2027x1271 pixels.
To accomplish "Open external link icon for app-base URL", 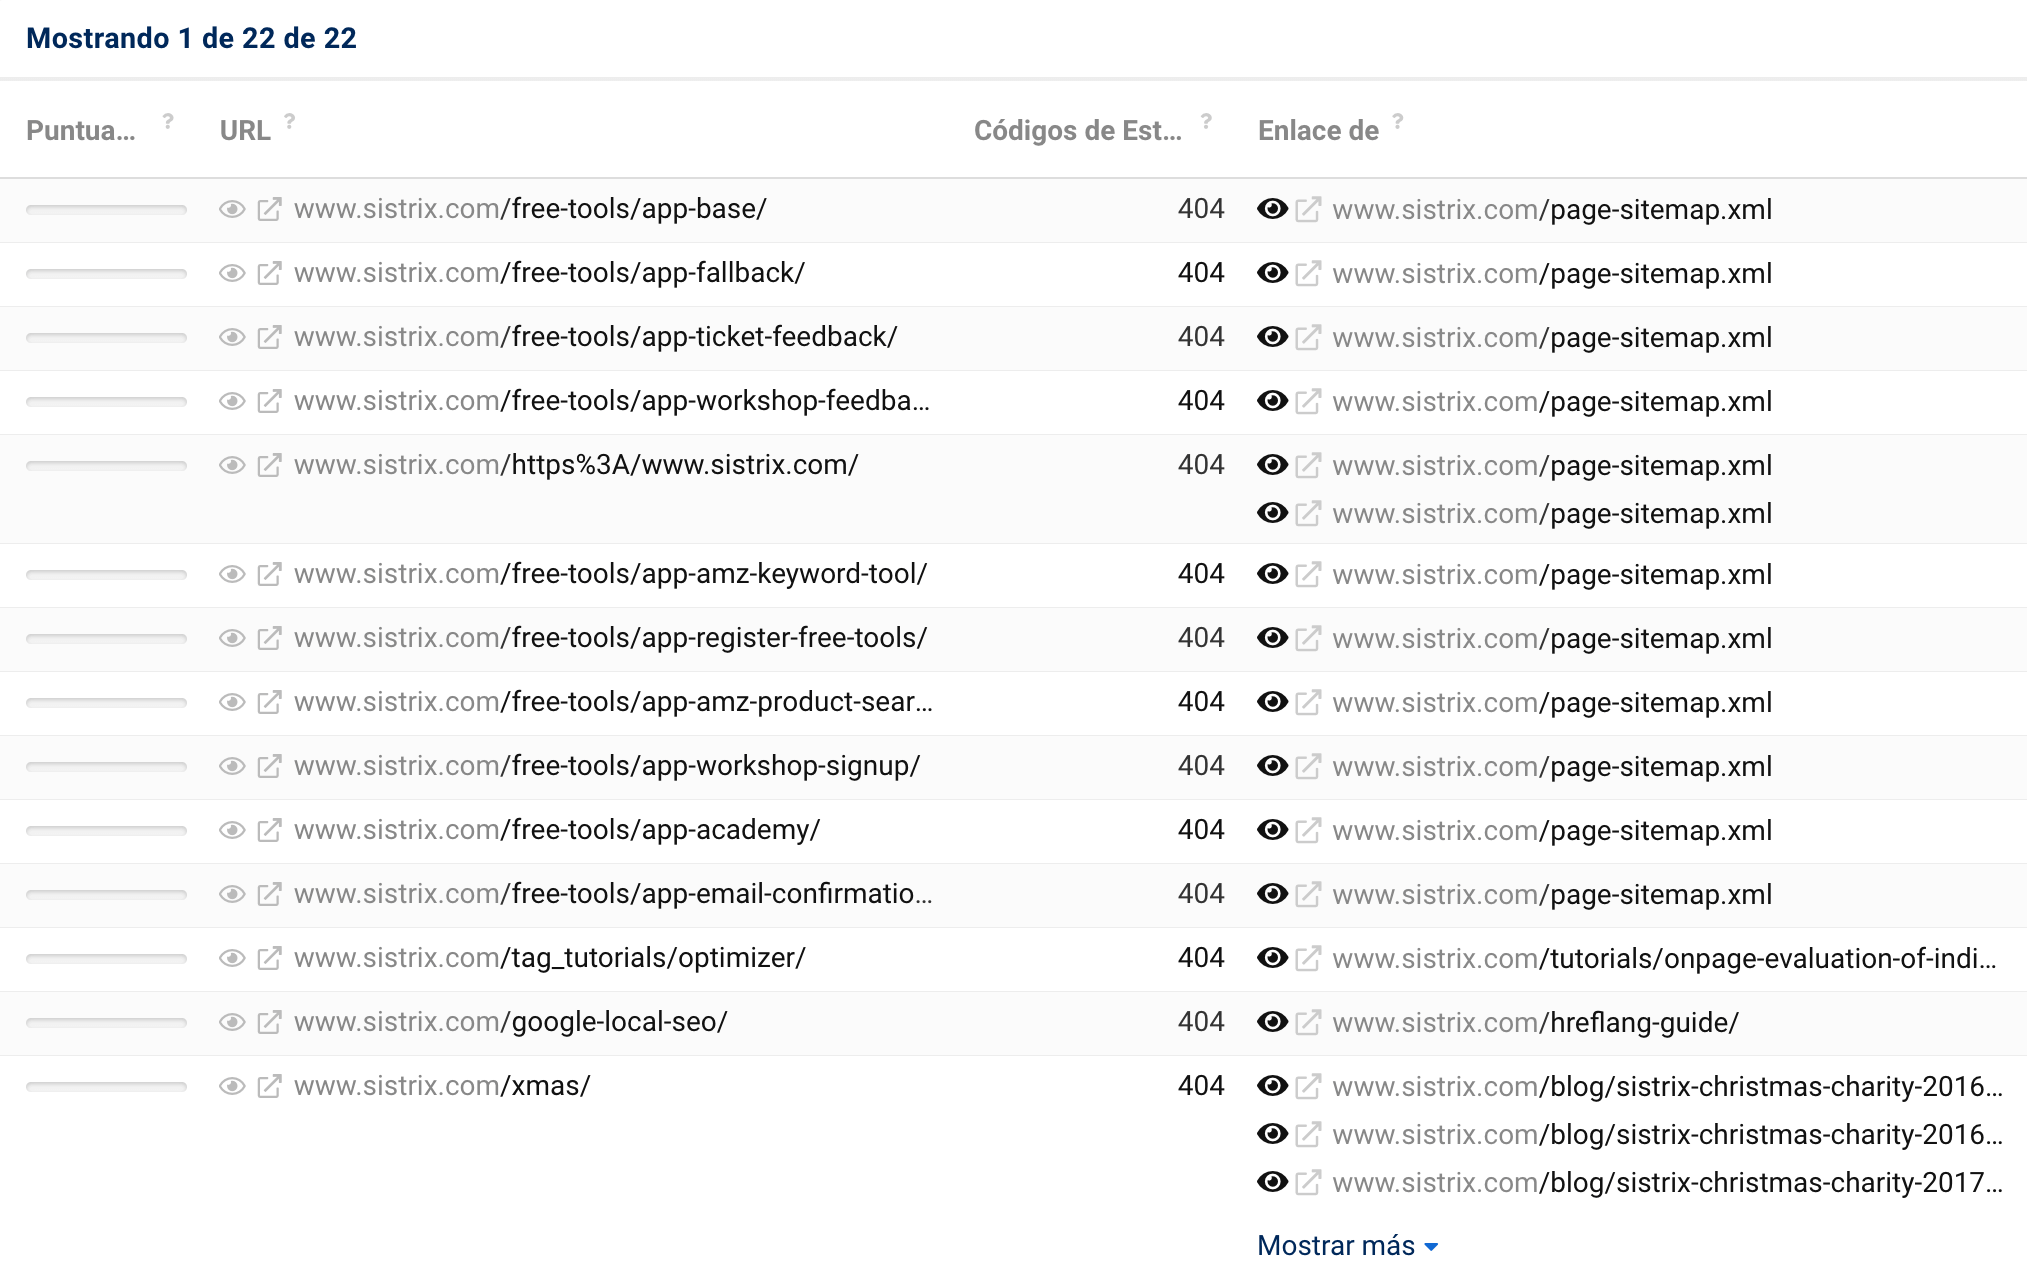I will (x=269, y=209).
